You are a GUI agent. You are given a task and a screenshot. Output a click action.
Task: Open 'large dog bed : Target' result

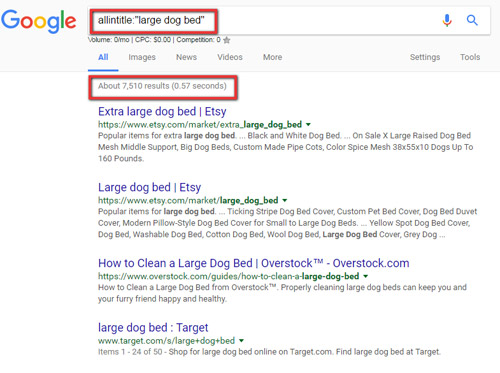tap(153, 328)
